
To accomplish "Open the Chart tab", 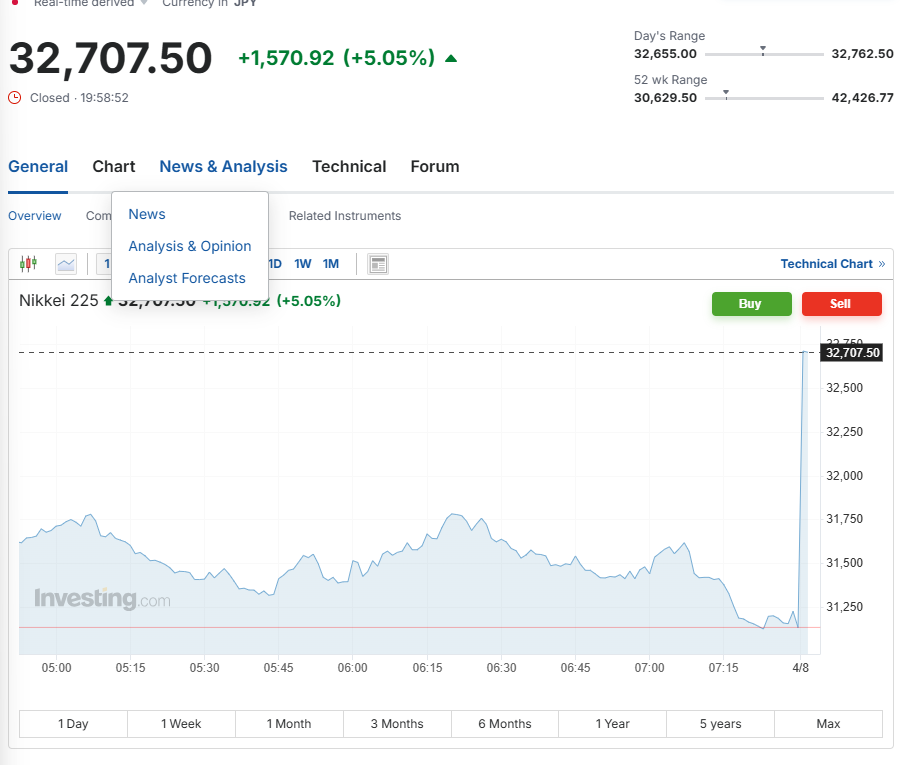I will [114, 167].
